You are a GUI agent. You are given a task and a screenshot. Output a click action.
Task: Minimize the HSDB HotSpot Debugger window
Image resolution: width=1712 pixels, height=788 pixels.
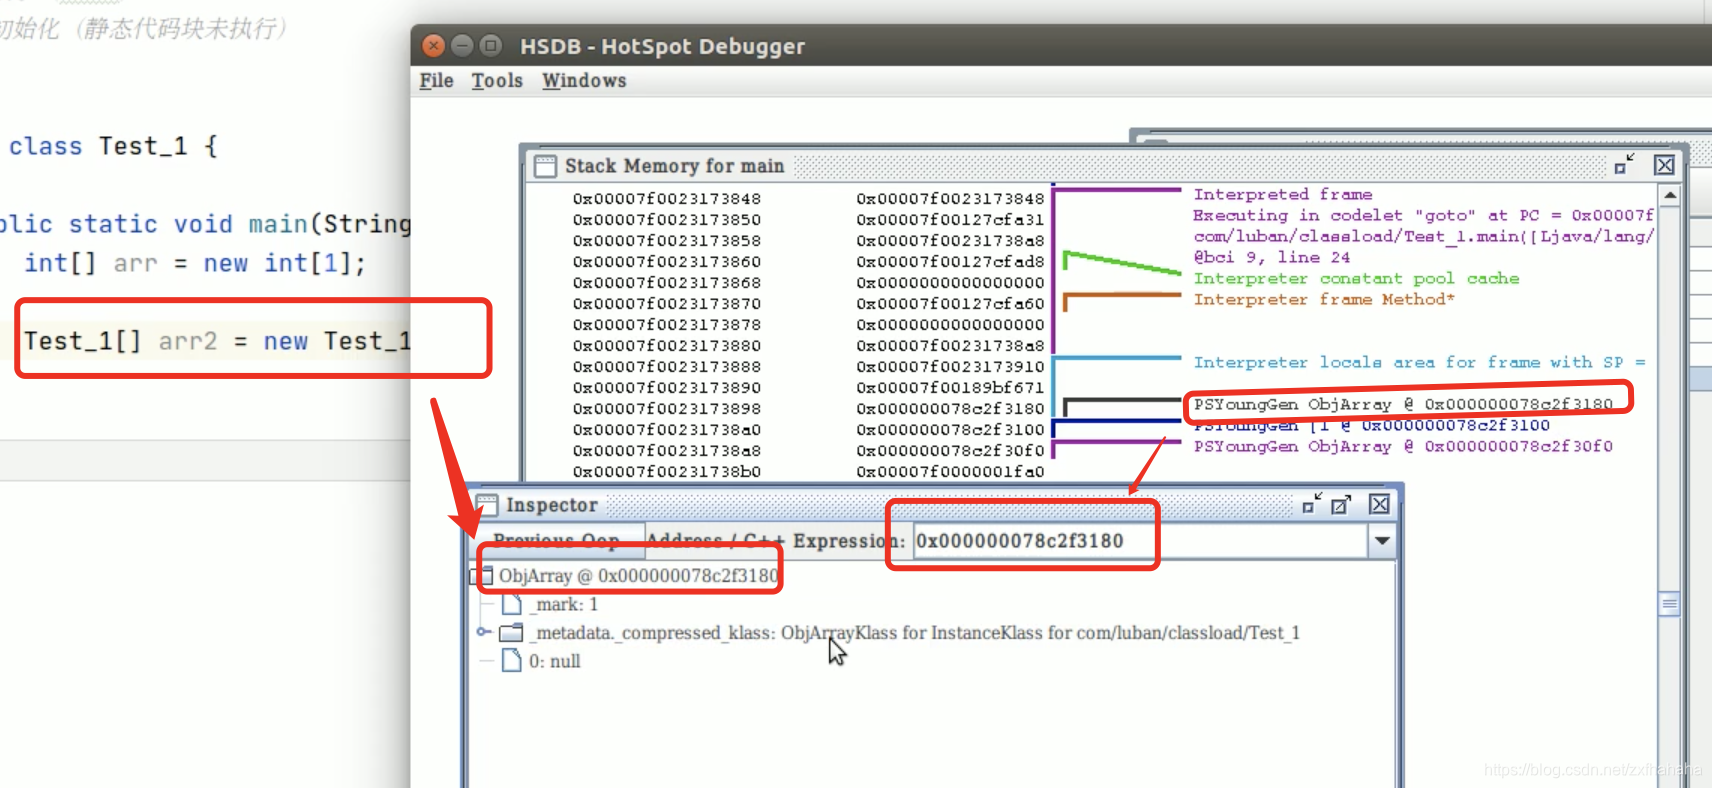tap(462, 45)
